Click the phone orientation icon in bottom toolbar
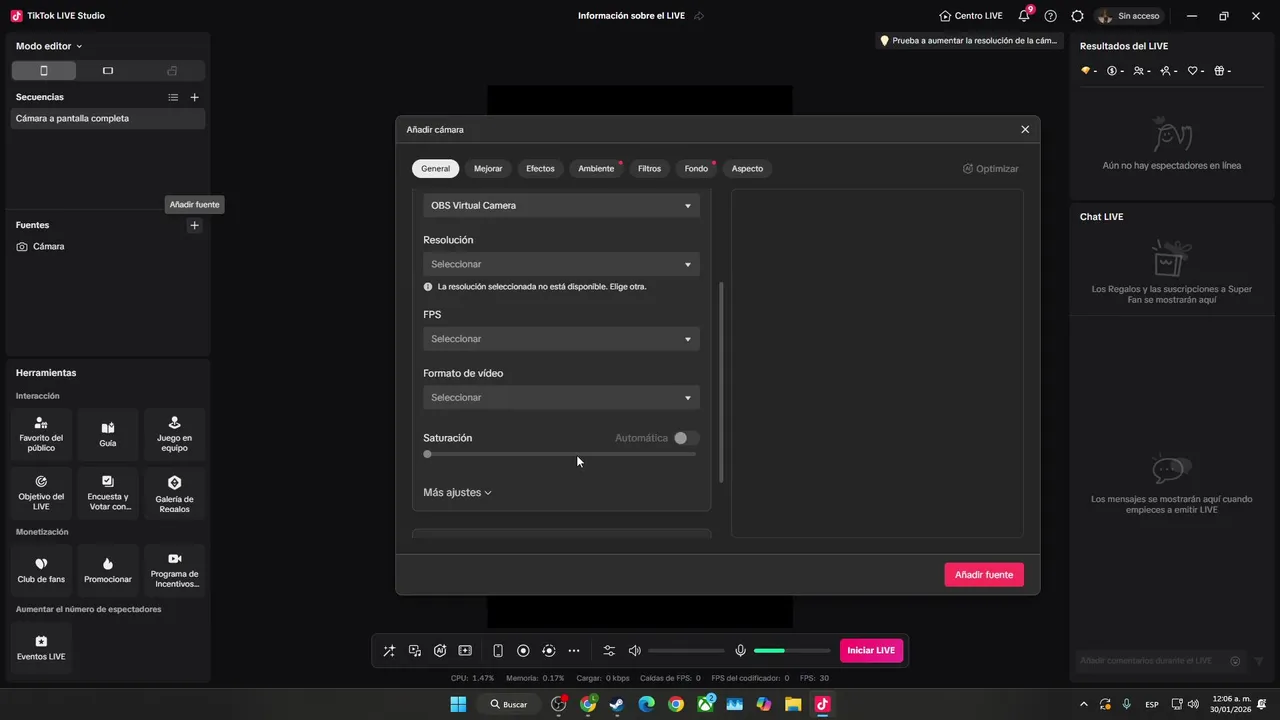The image size is (1280, 720). (x=498, y=651)
